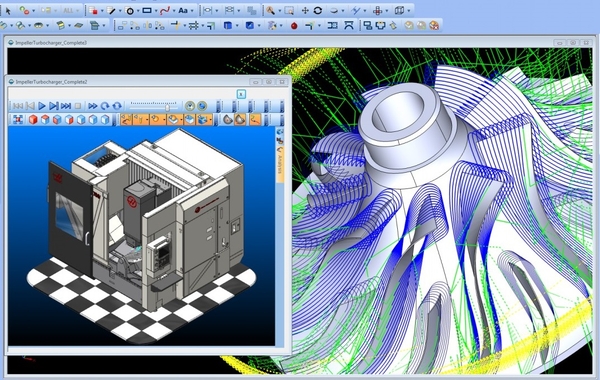Screen dimensions: 600x380
Task: Click the red sphere icon in second toolbar
Action: pyautogui.click(x=294, y=26)
